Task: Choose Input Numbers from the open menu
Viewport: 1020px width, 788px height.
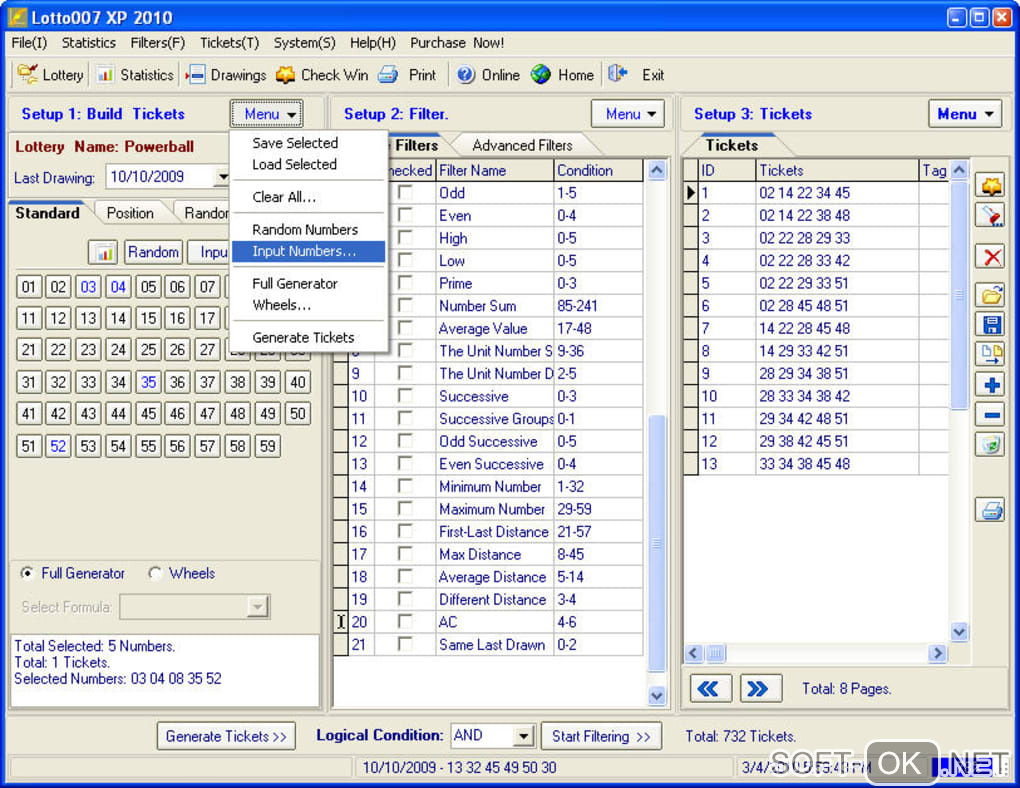Action: tap(304, 251)
